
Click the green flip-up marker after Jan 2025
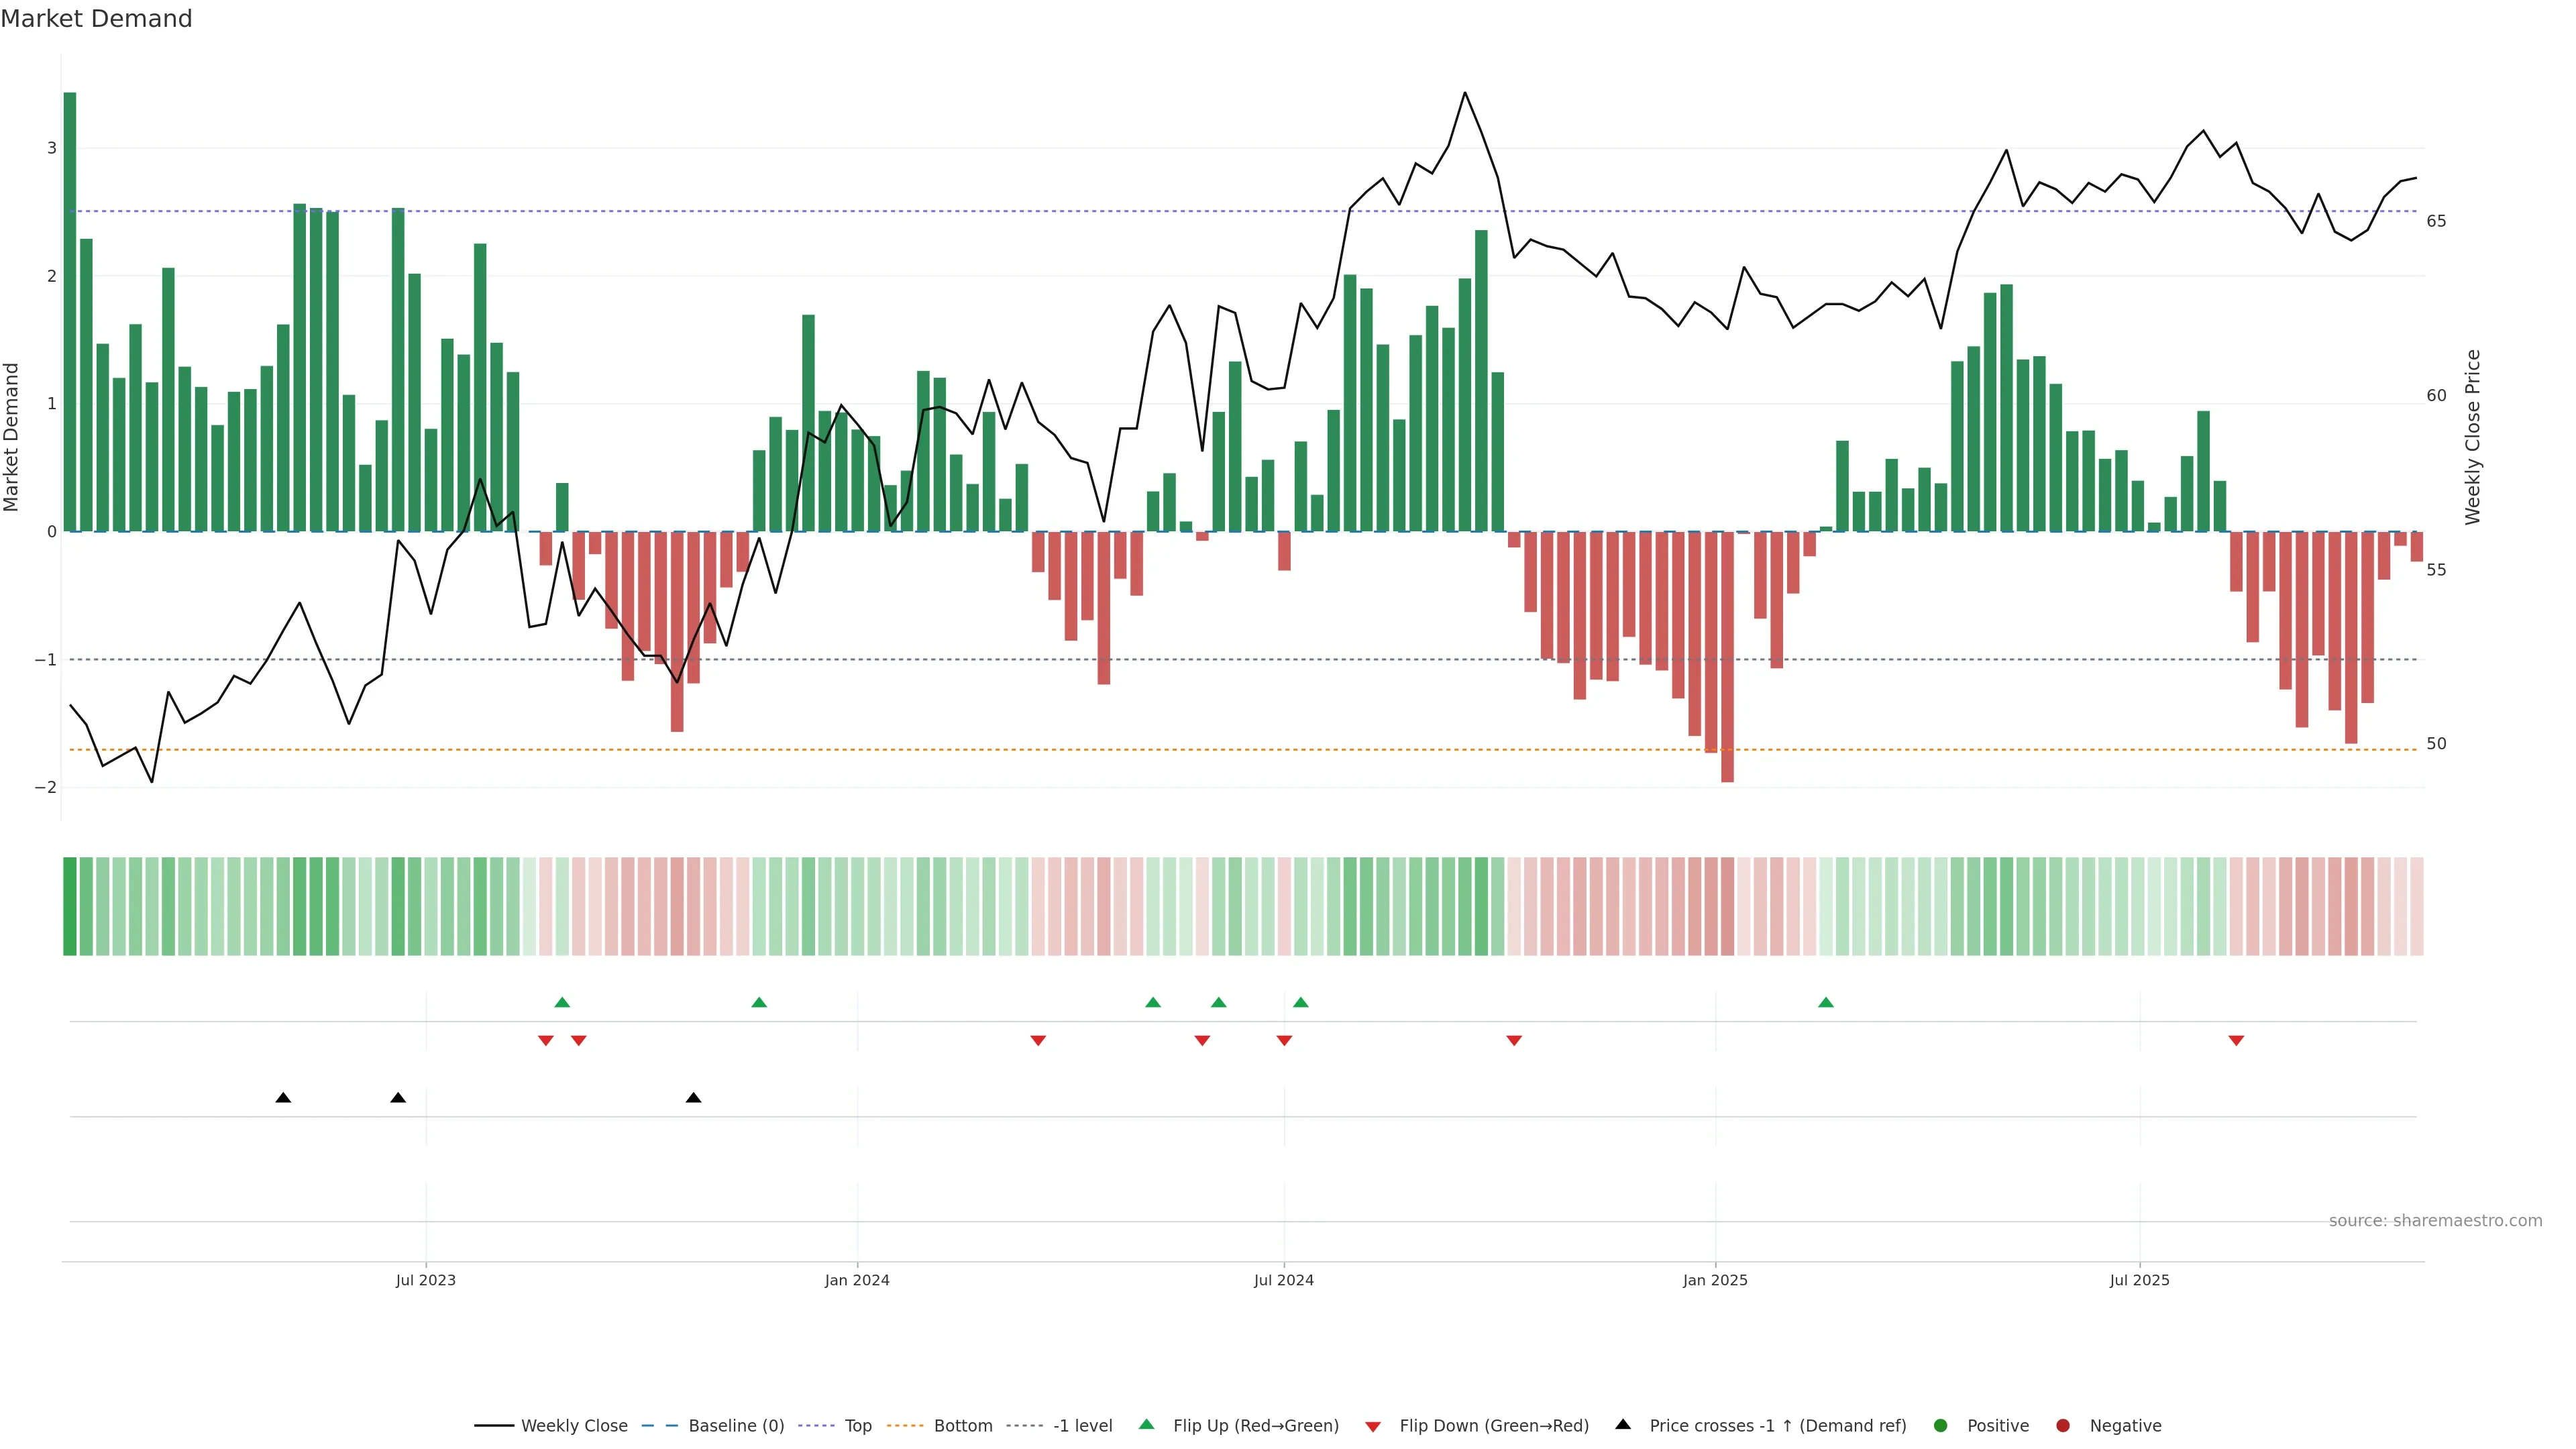(x=1825, y=1002)
